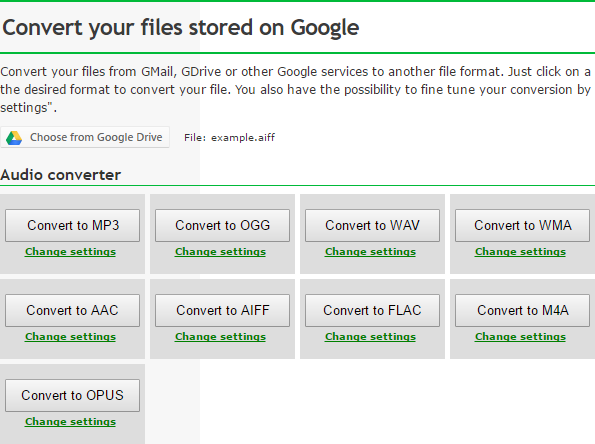Change settings for FLAC conversion
595x444 pixels.
[370, 337]
